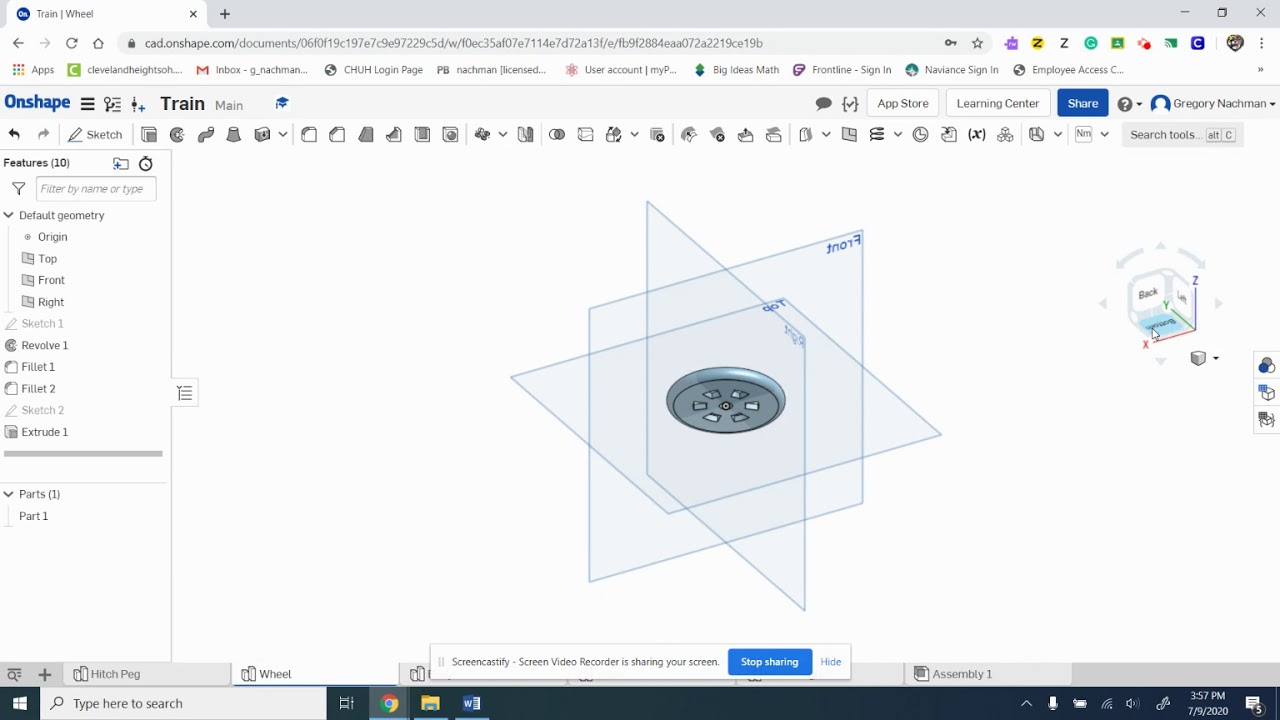Hide the Screencastify sharing notice
Screen dimensions: 1280x720
(x=831, y=662)
